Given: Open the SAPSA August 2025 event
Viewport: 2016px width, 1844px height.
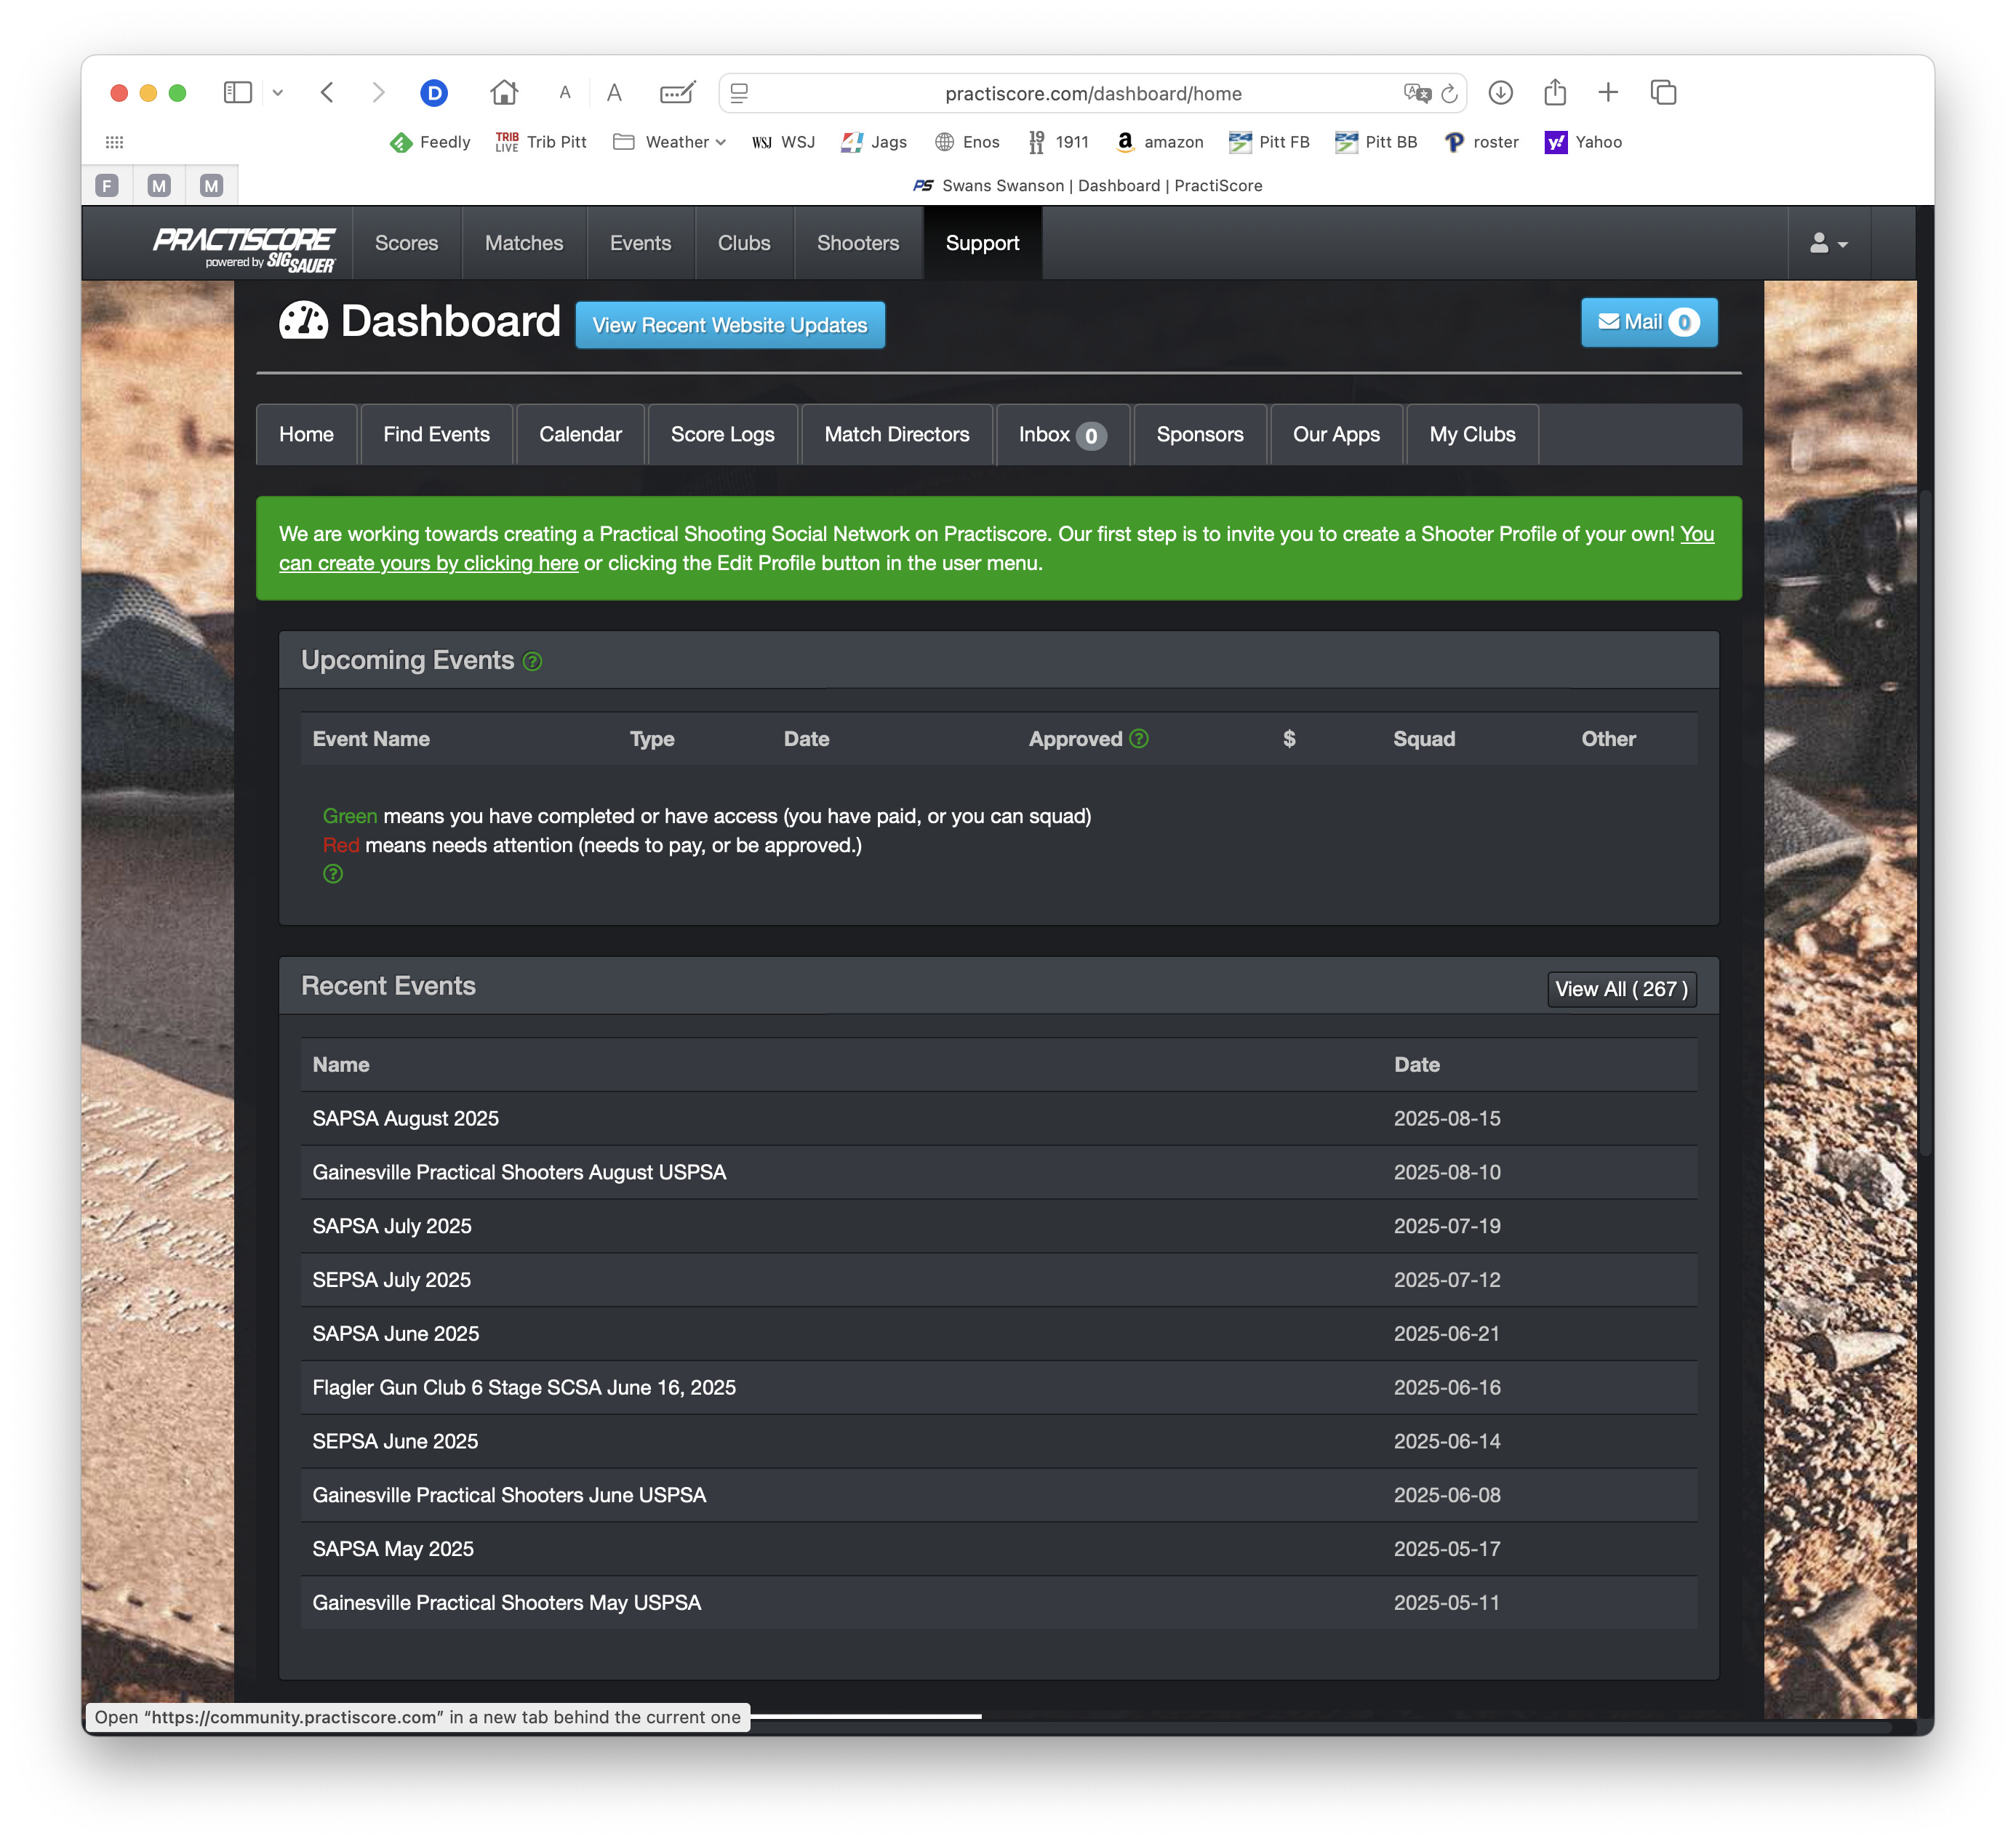Looking at the screenshot, I should (405, 1118).
